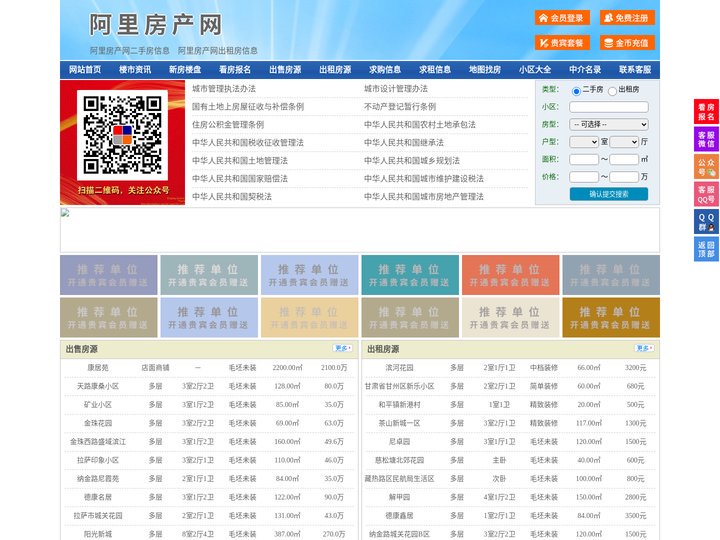Open the 贵宾套餐 VIP package button
This screenshot has width=720, height=540.
562,43
